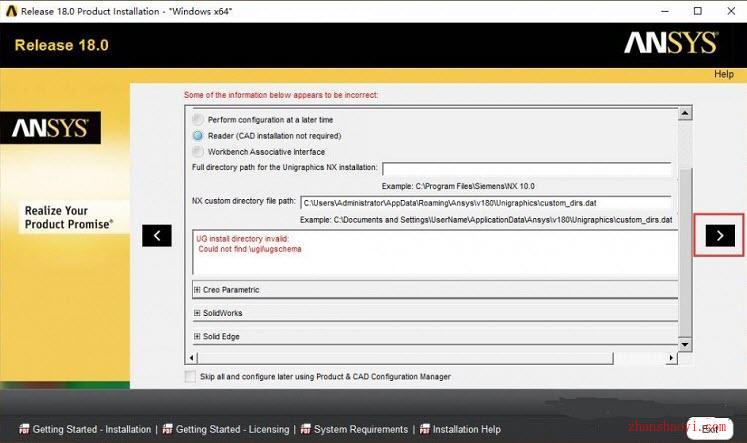Click the ANSYS title bar app icon

pyautogui.click(x=11, y=11)
